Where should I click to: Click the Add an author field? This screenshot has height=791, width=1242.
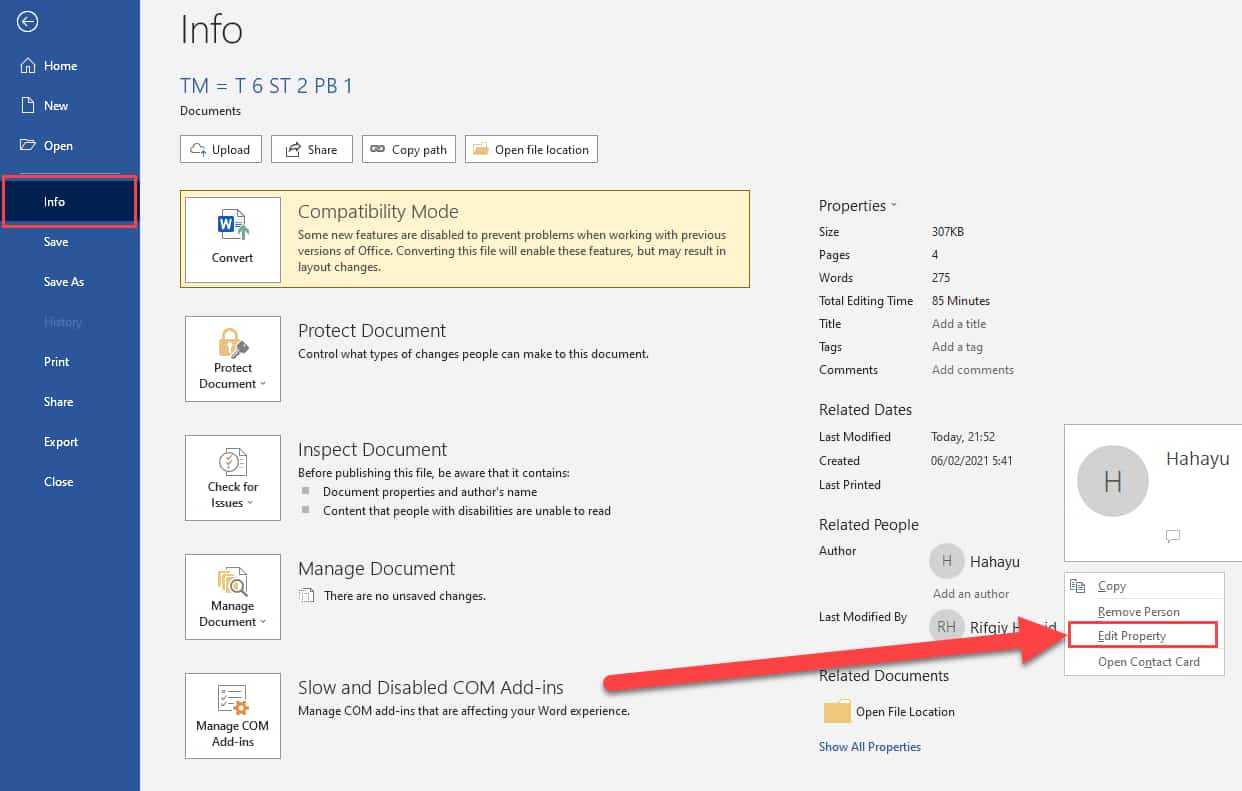point(971,594)
